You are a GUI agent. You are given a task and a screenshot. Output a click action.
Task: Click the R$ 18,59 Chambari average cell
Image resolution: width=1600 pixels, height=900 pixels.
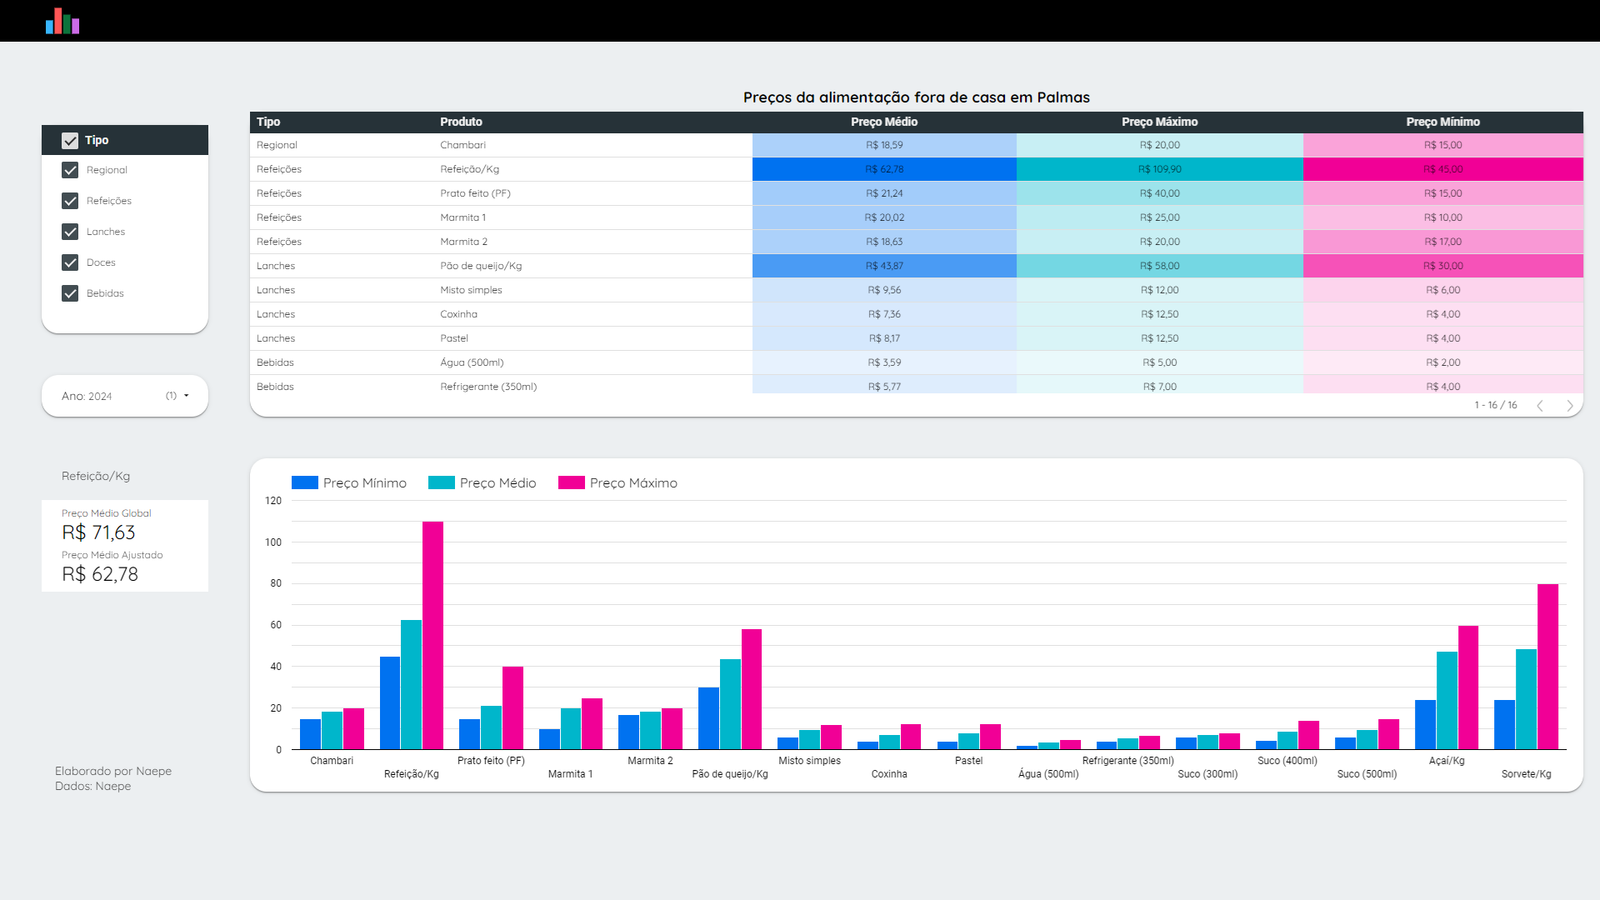click(x=884, y=145)
